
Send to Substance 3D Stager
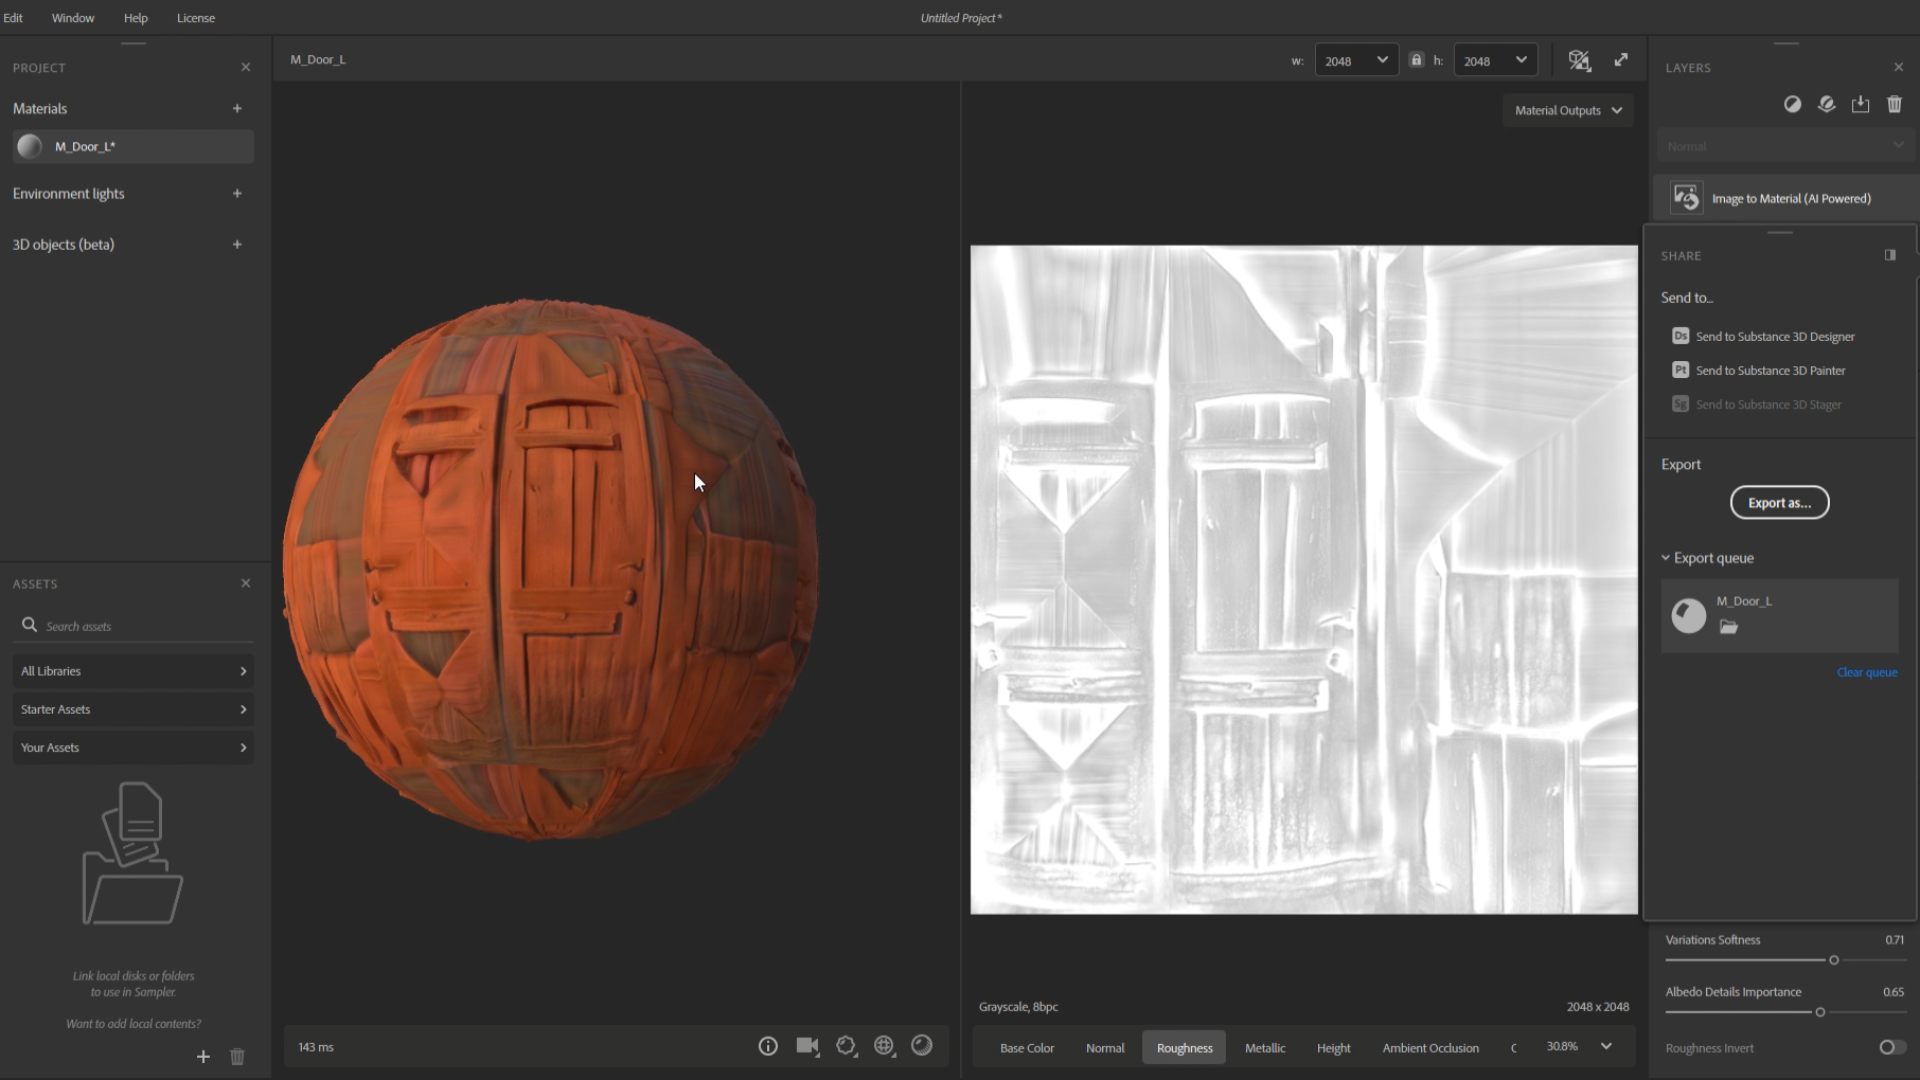pyautogui.click(x=1757, y=404)
